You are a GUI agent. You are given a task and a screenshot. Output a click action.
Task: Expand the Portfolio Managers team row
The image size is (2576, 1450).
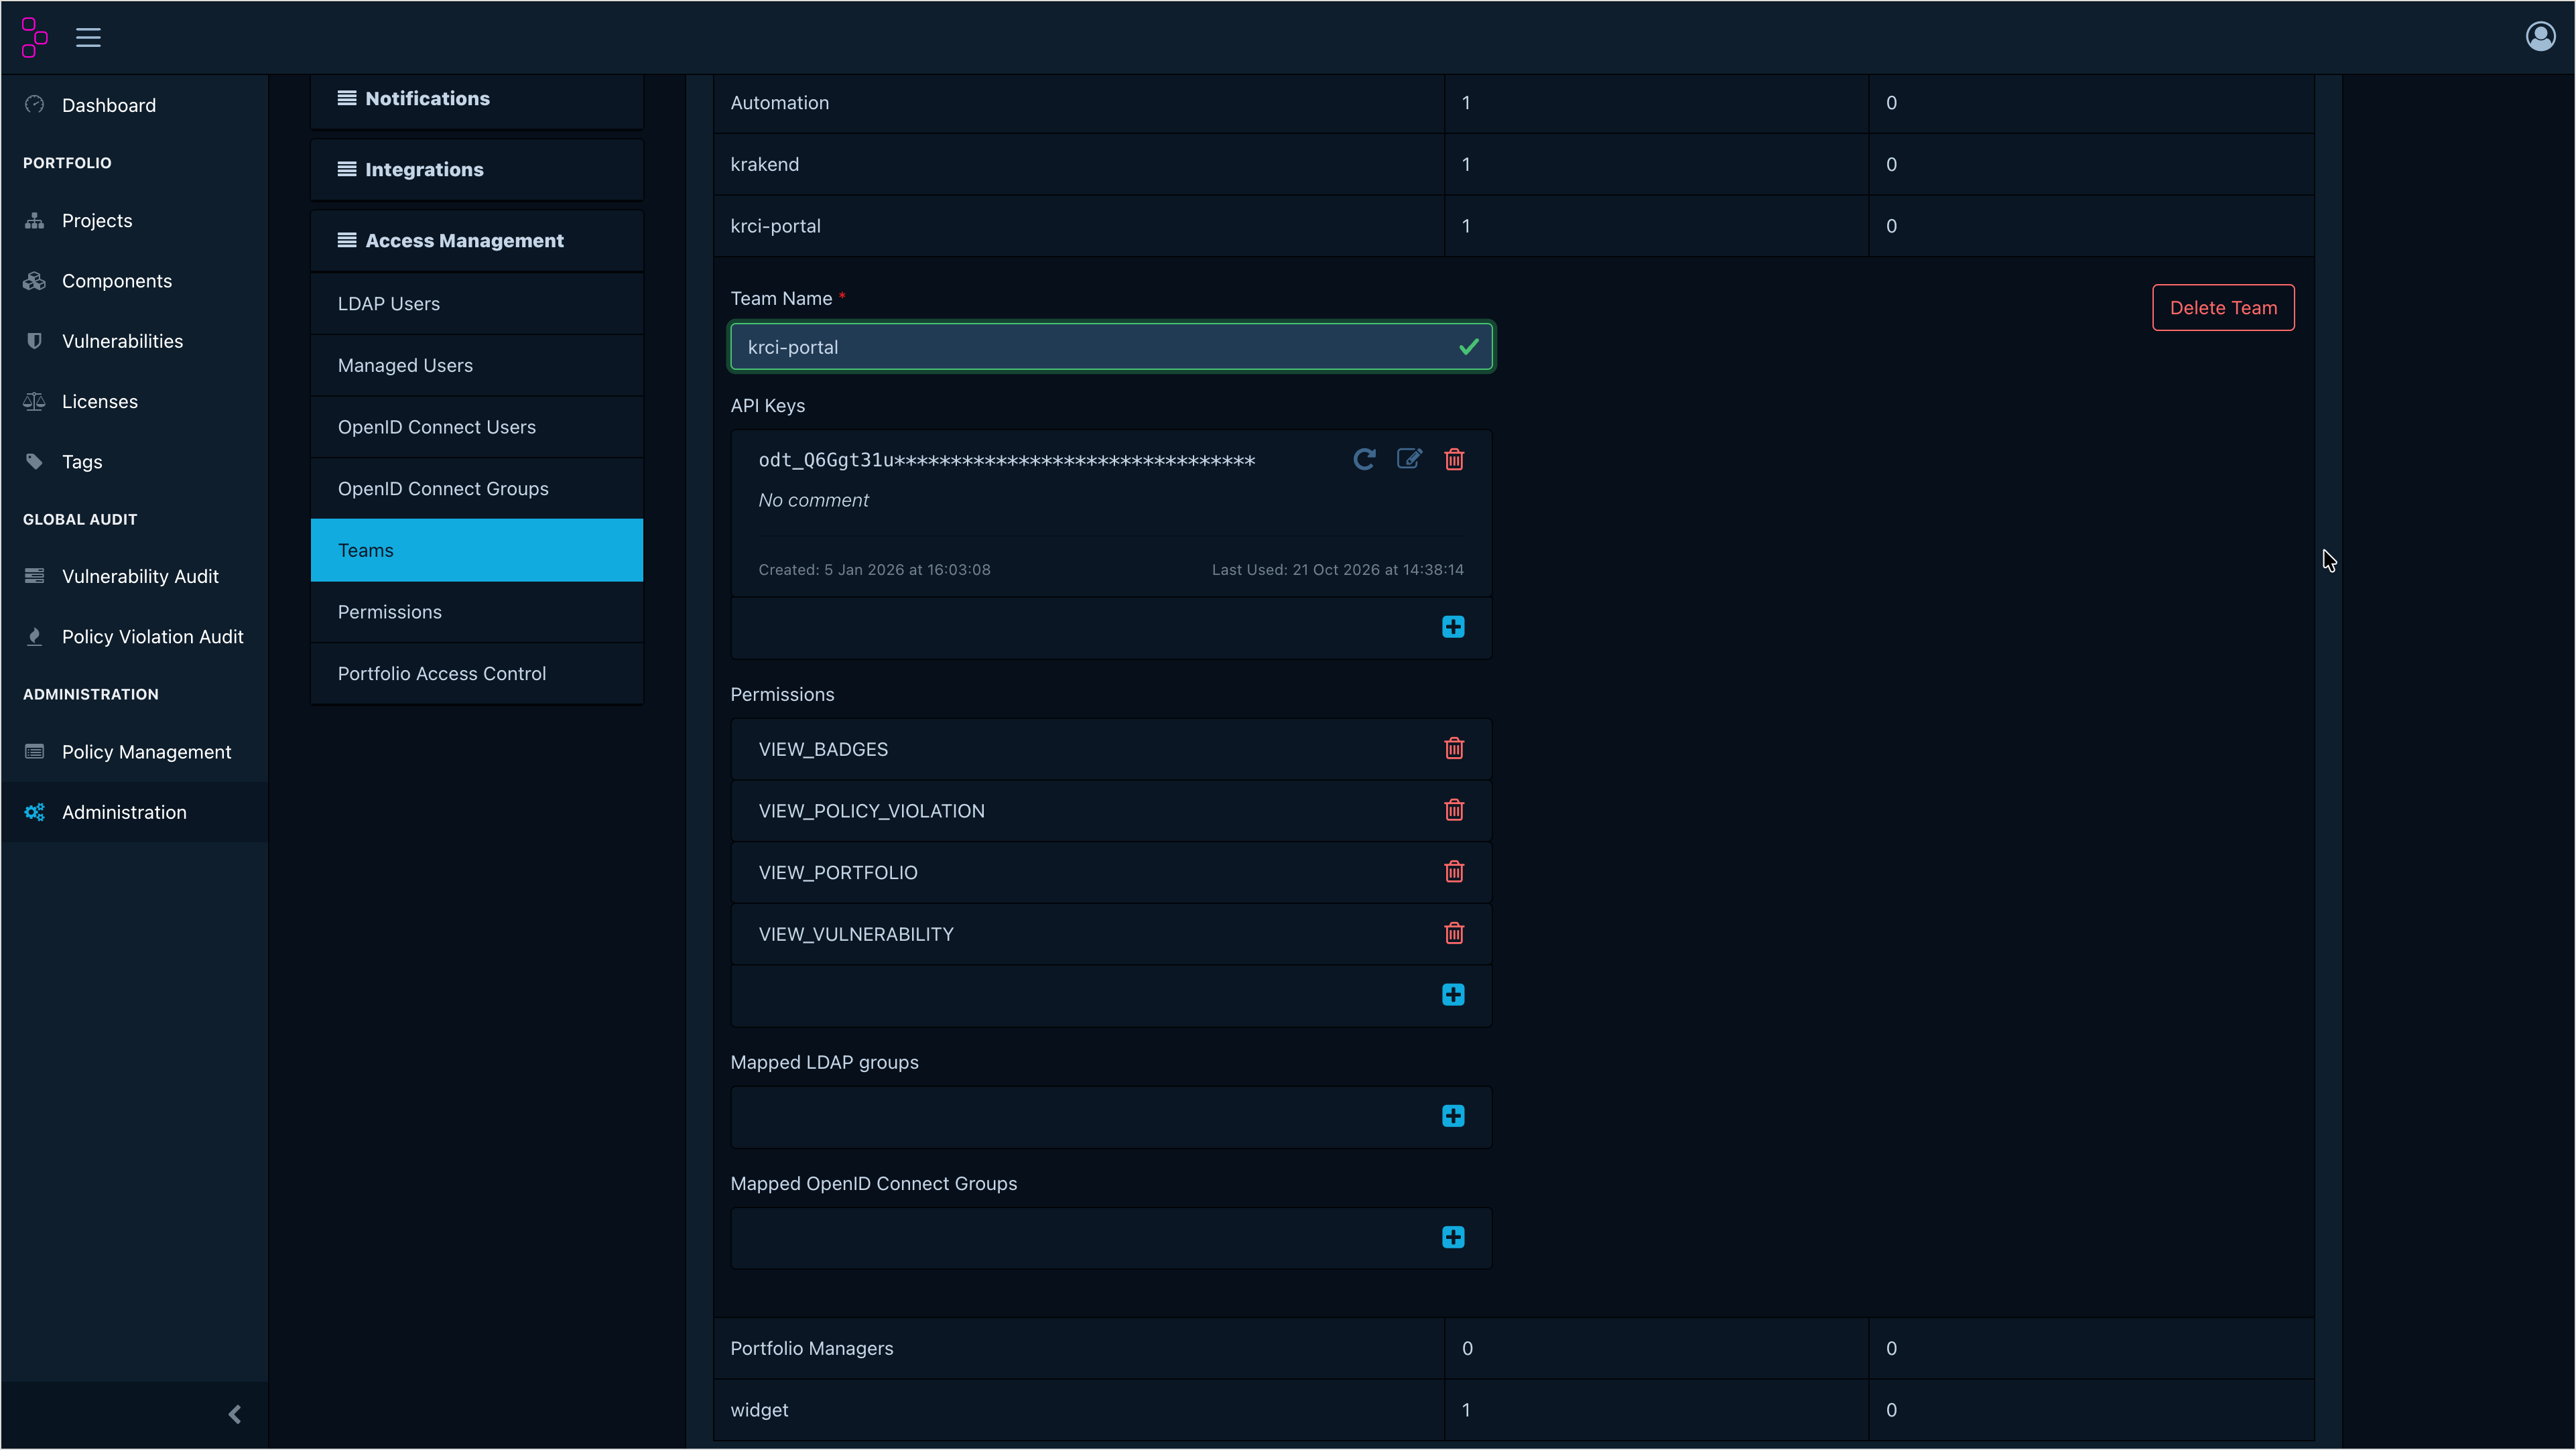click(x=1513, y=1348)
